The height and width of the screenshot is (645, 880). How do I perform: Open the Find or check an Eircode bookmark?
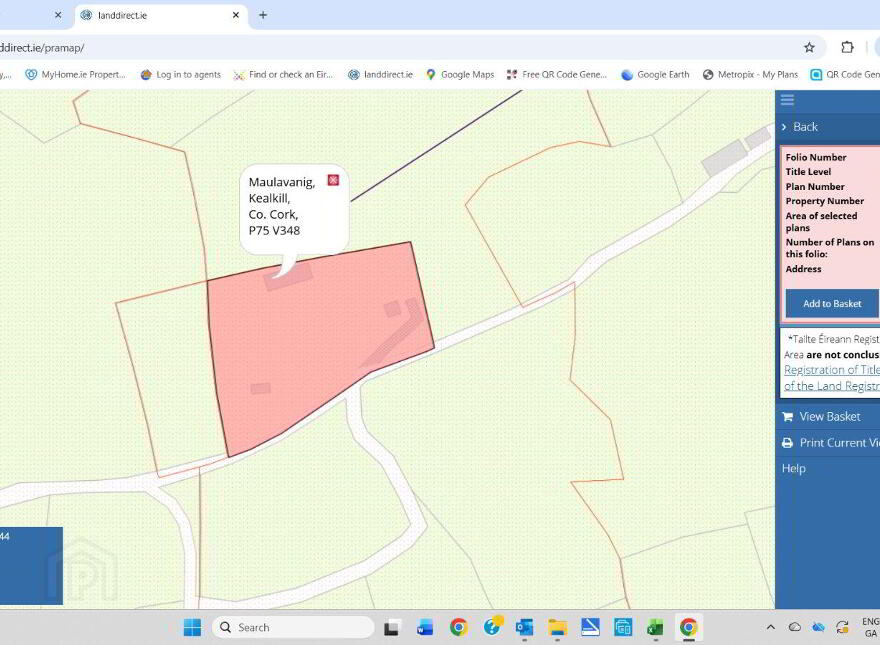coord(283,75)
